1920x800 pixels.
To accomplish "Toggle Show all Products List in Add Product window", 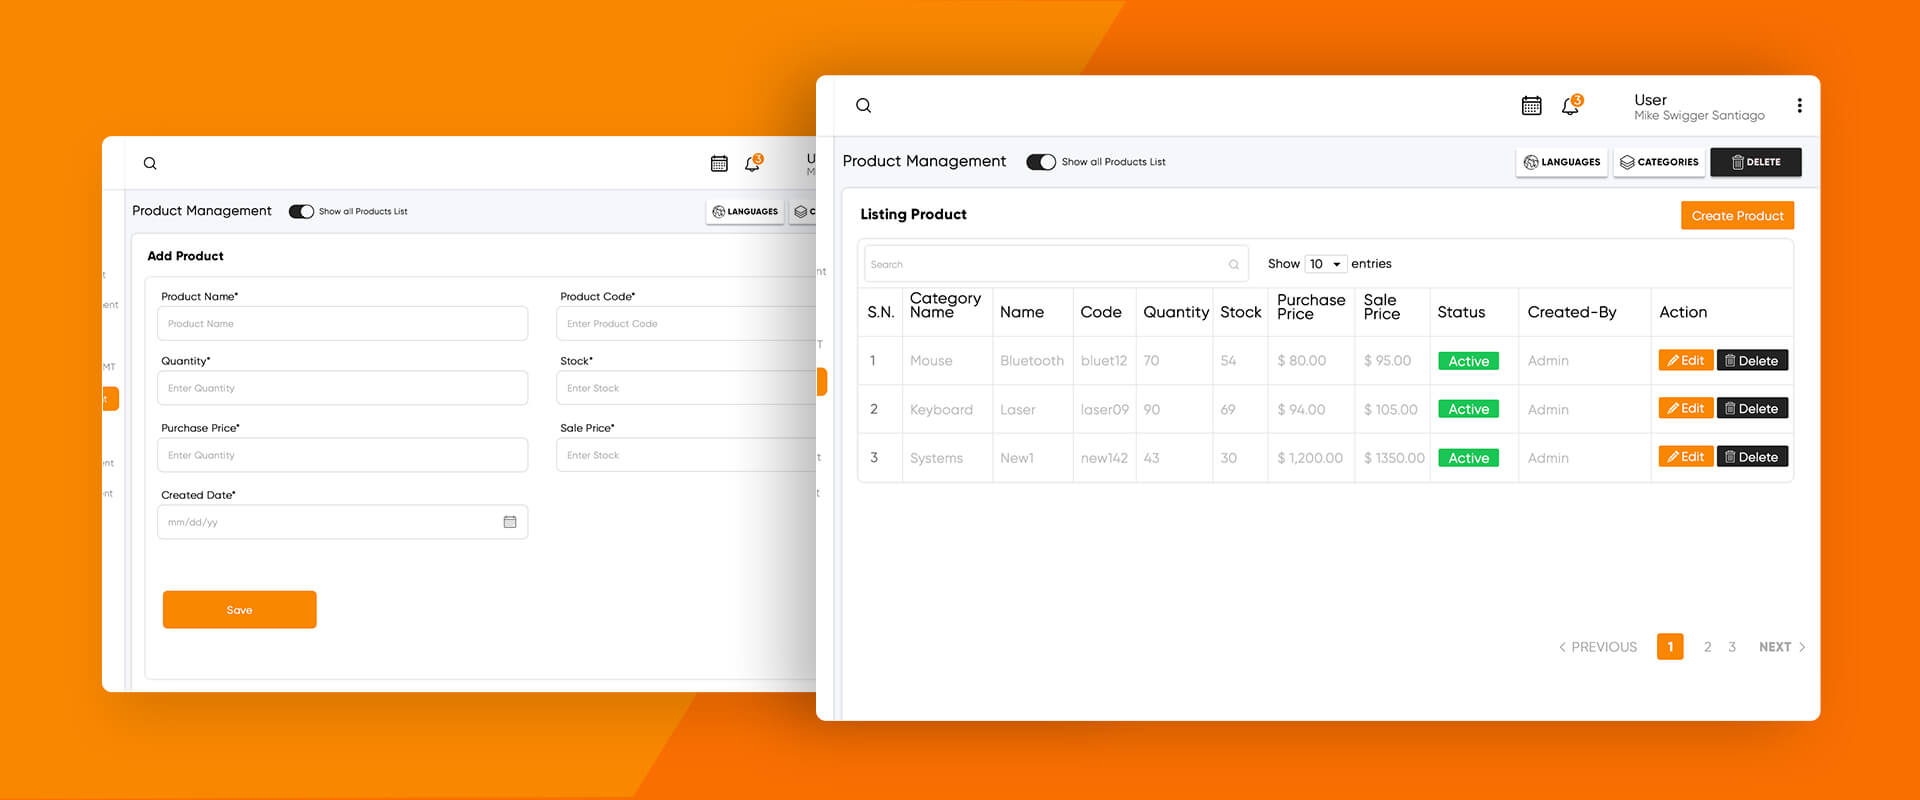I will pyautogui.click(x=301, y=212).
